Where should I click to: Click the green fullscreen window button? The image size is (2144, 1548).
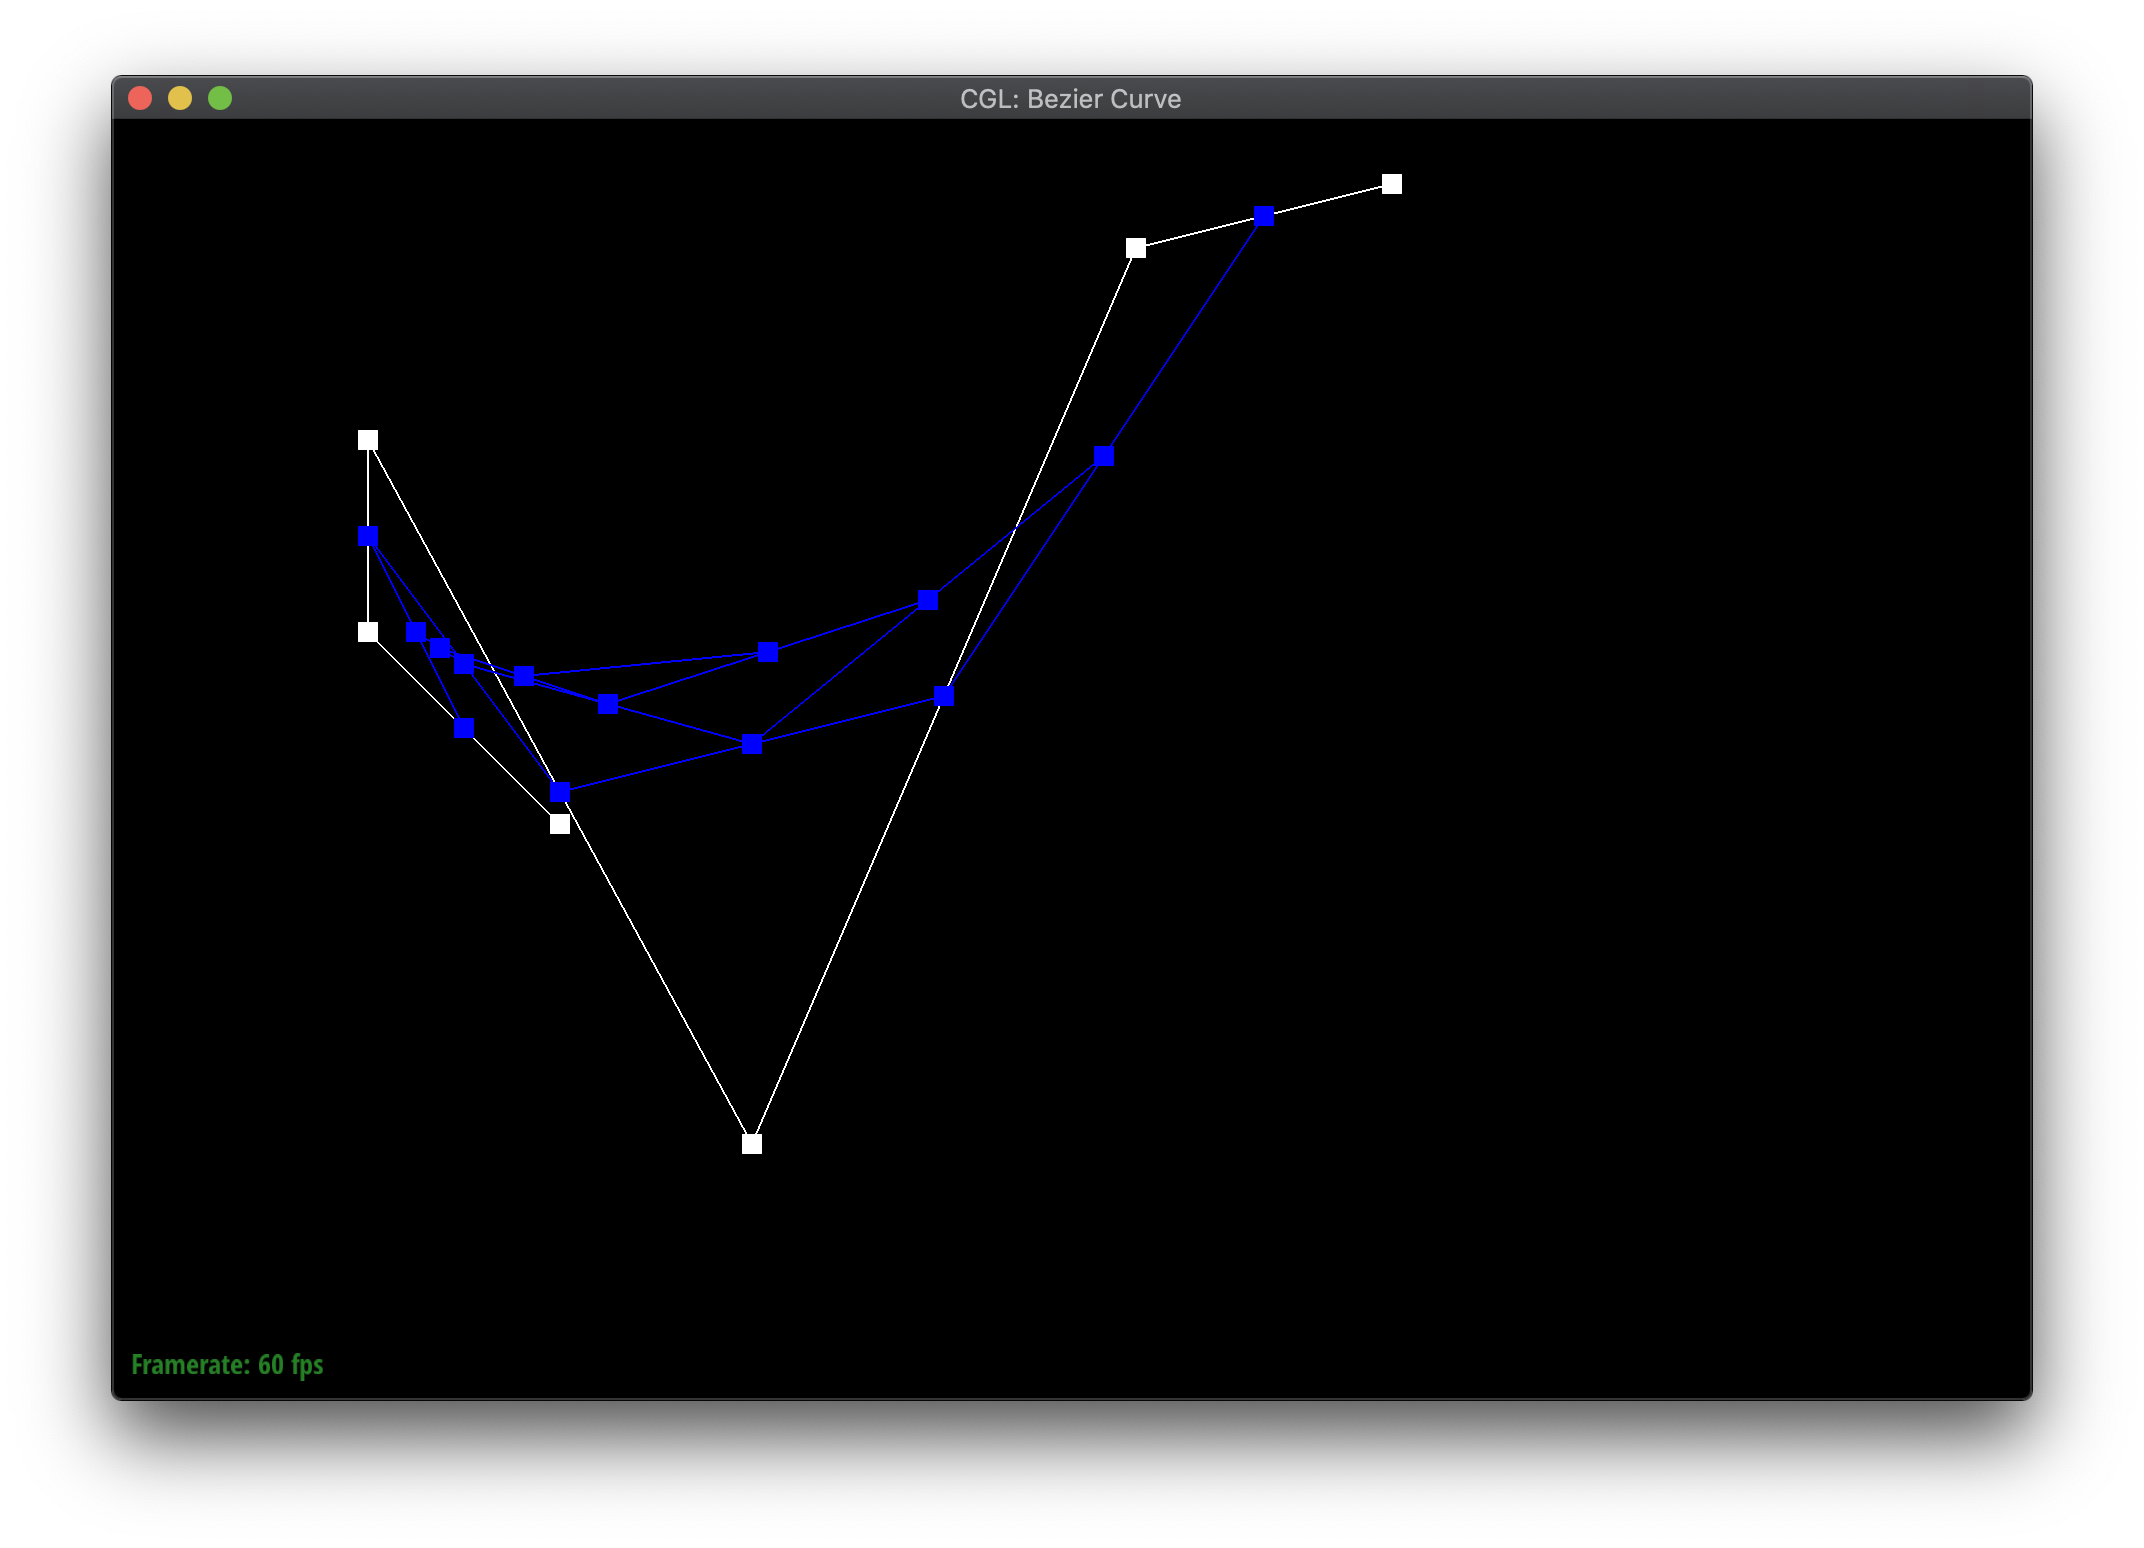tap(220, 98)
